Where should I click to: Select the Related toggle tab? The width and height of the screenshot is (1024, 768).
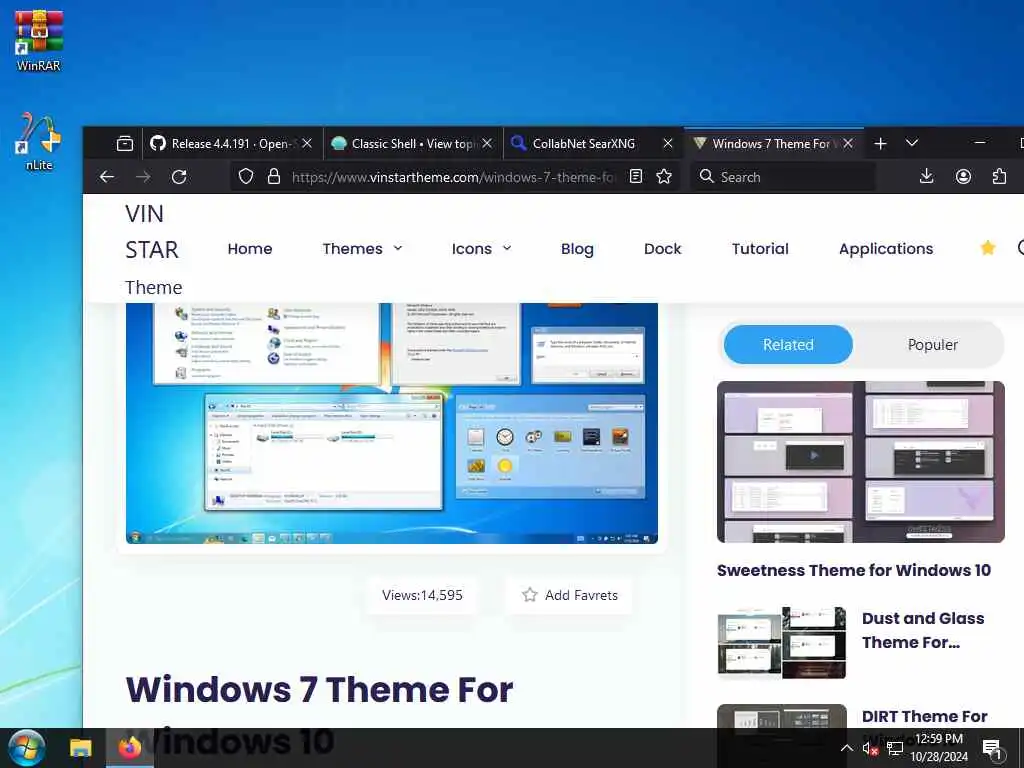788,345
